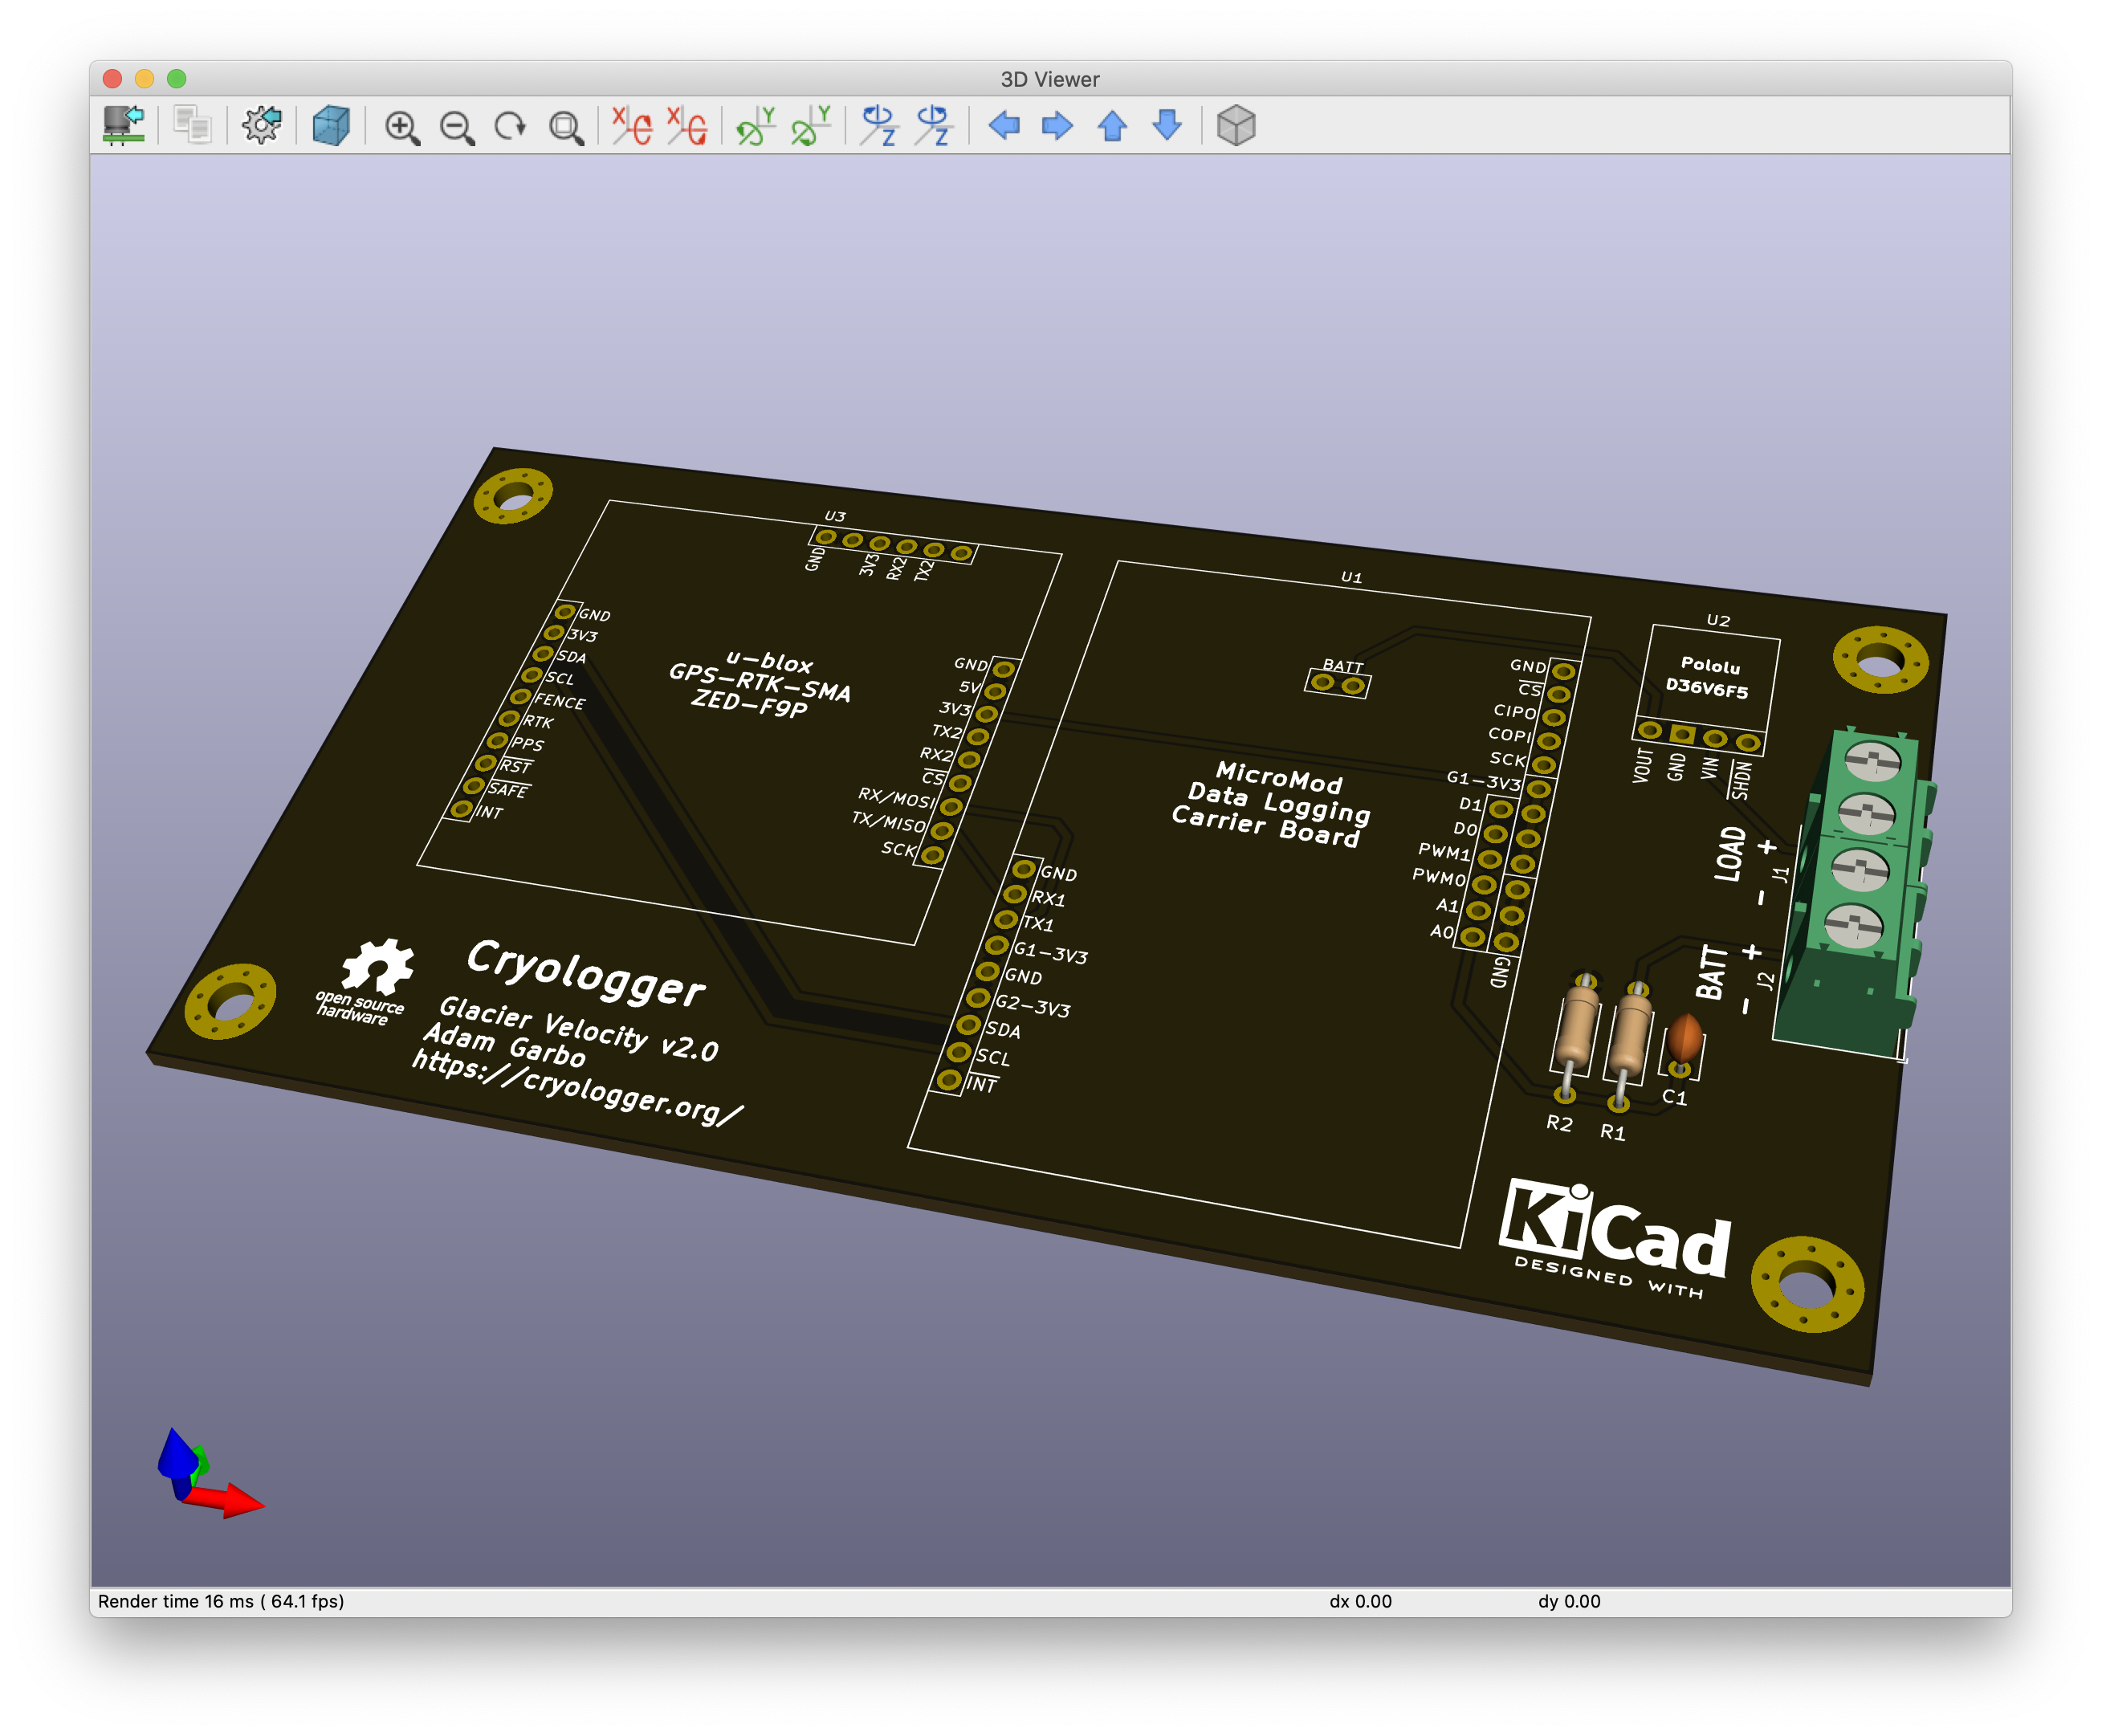Move the board down with the blue arrow

tap(1167, 126)
